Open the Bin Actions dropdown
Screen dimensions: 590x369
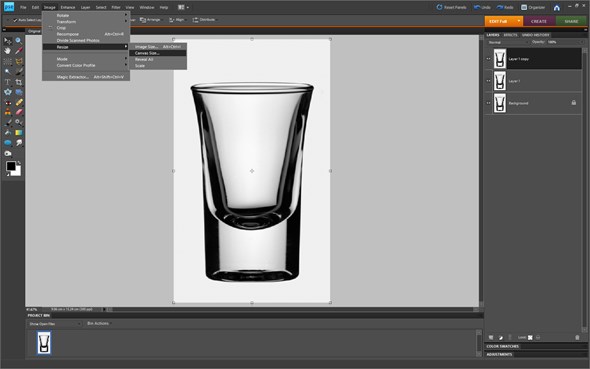(98, 323)
